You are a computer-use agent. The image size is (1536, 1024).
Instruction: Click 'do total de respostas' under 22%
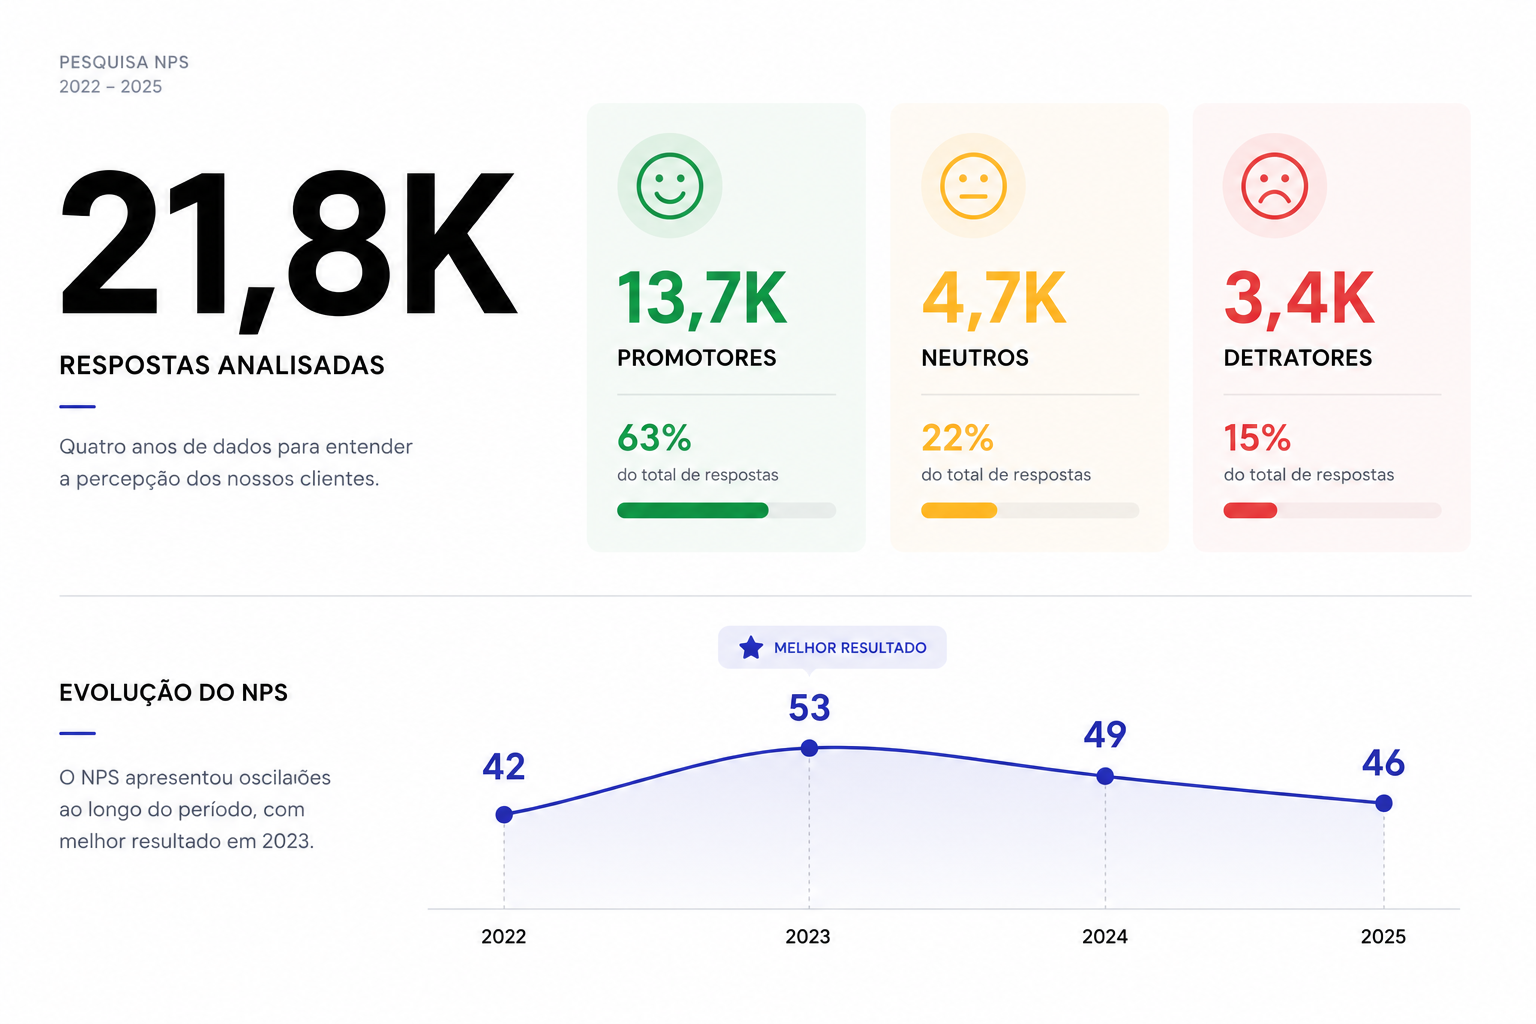1006,475
